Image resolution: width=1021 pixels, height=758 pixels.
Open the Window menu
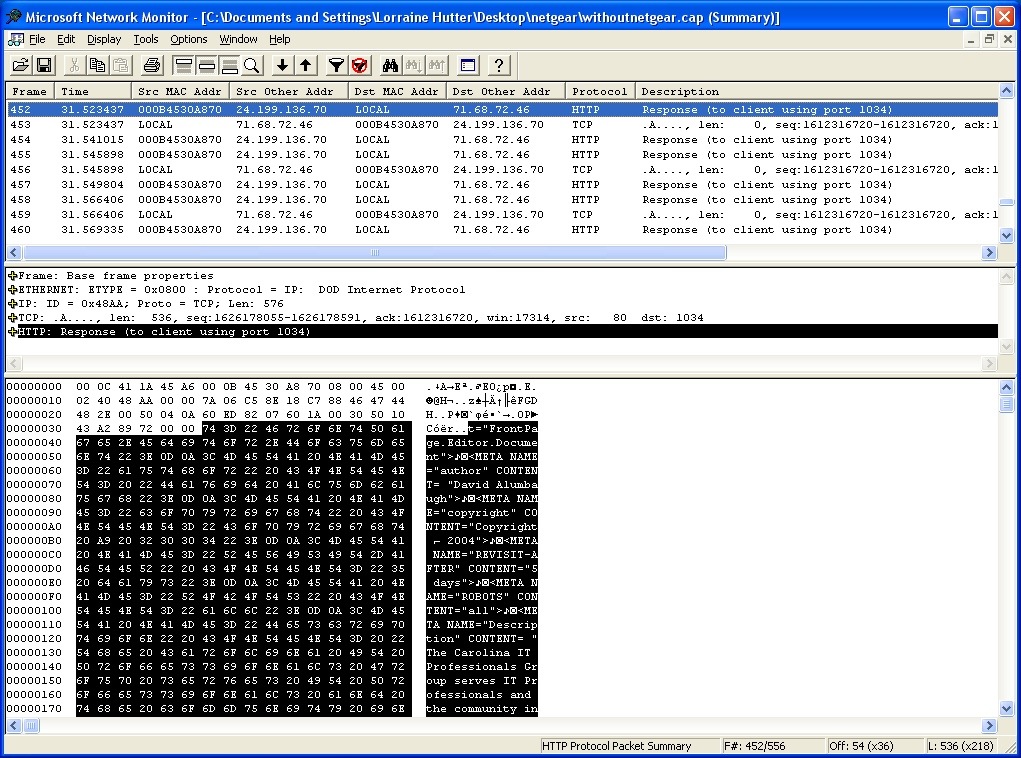pos(238,40)
